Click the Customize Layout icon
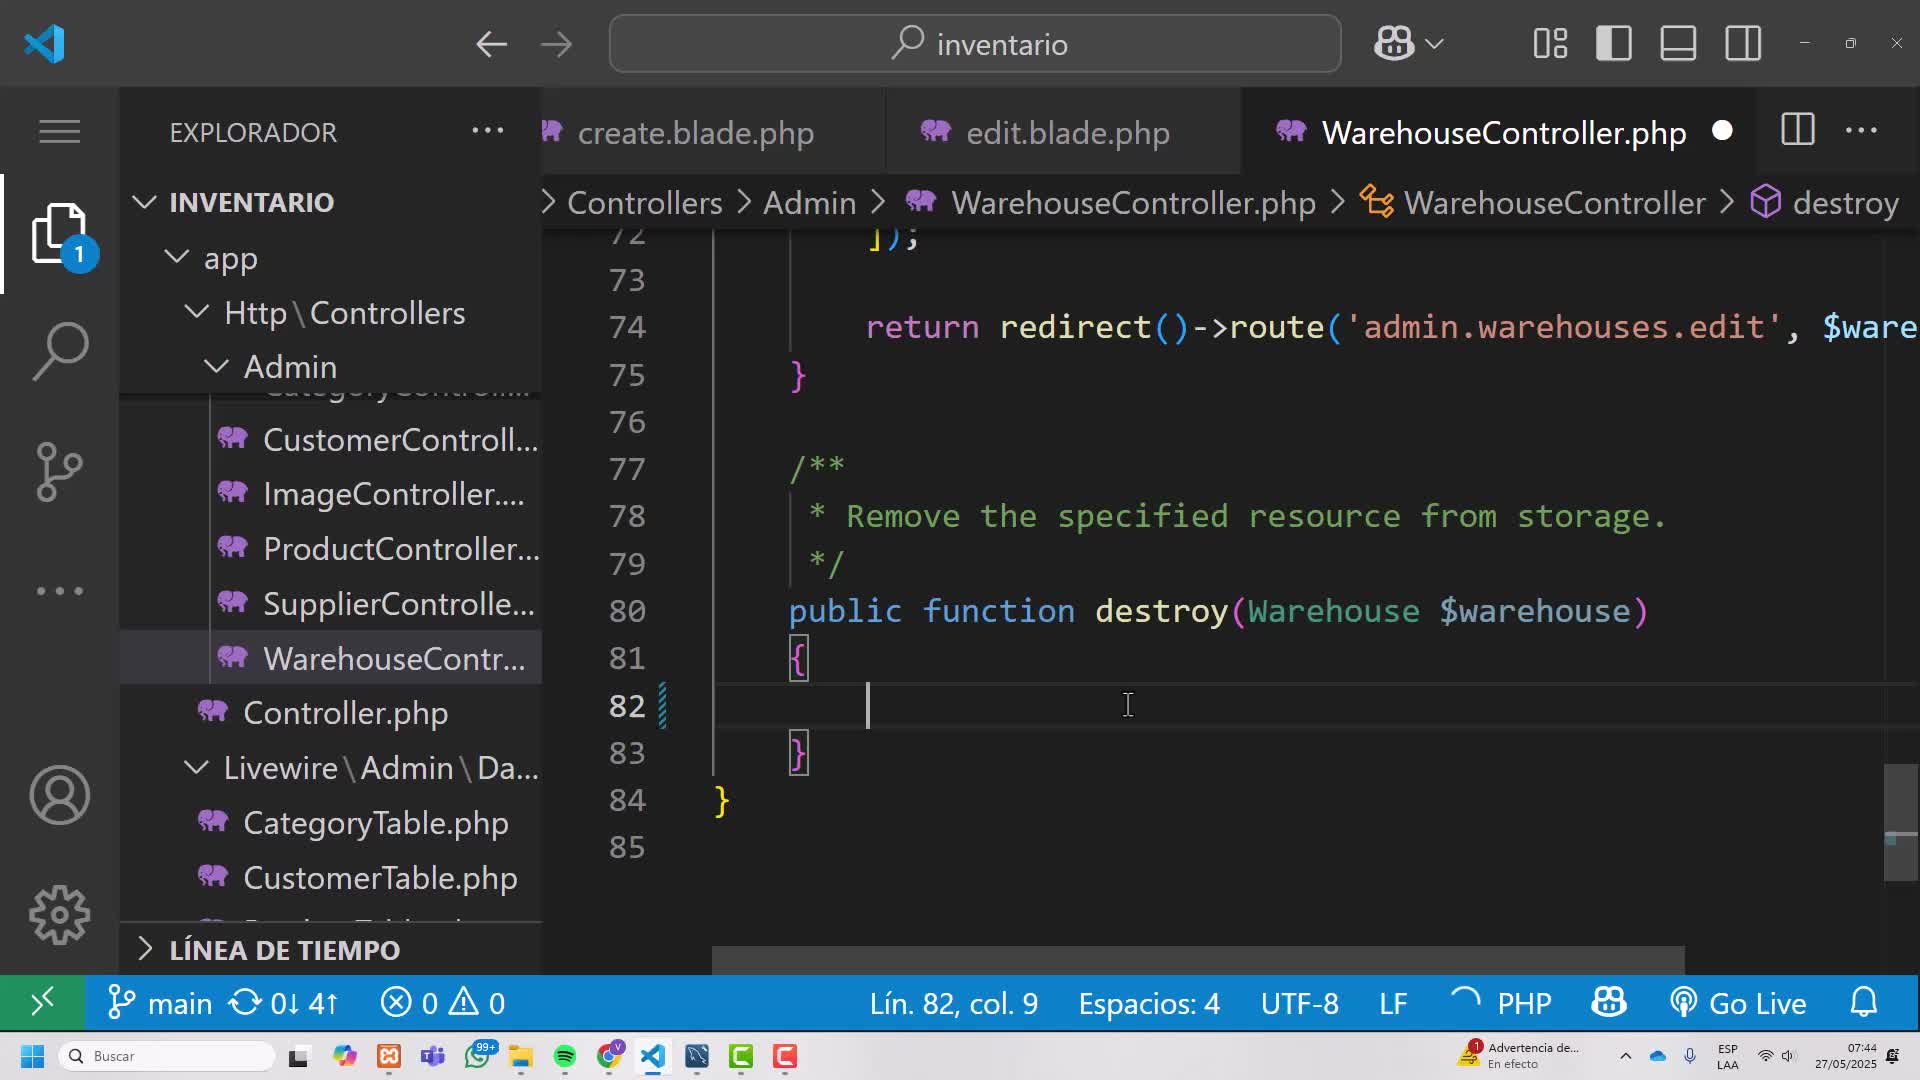This screenshot has width=1920, height=1080. click(x=1550, y=44)
